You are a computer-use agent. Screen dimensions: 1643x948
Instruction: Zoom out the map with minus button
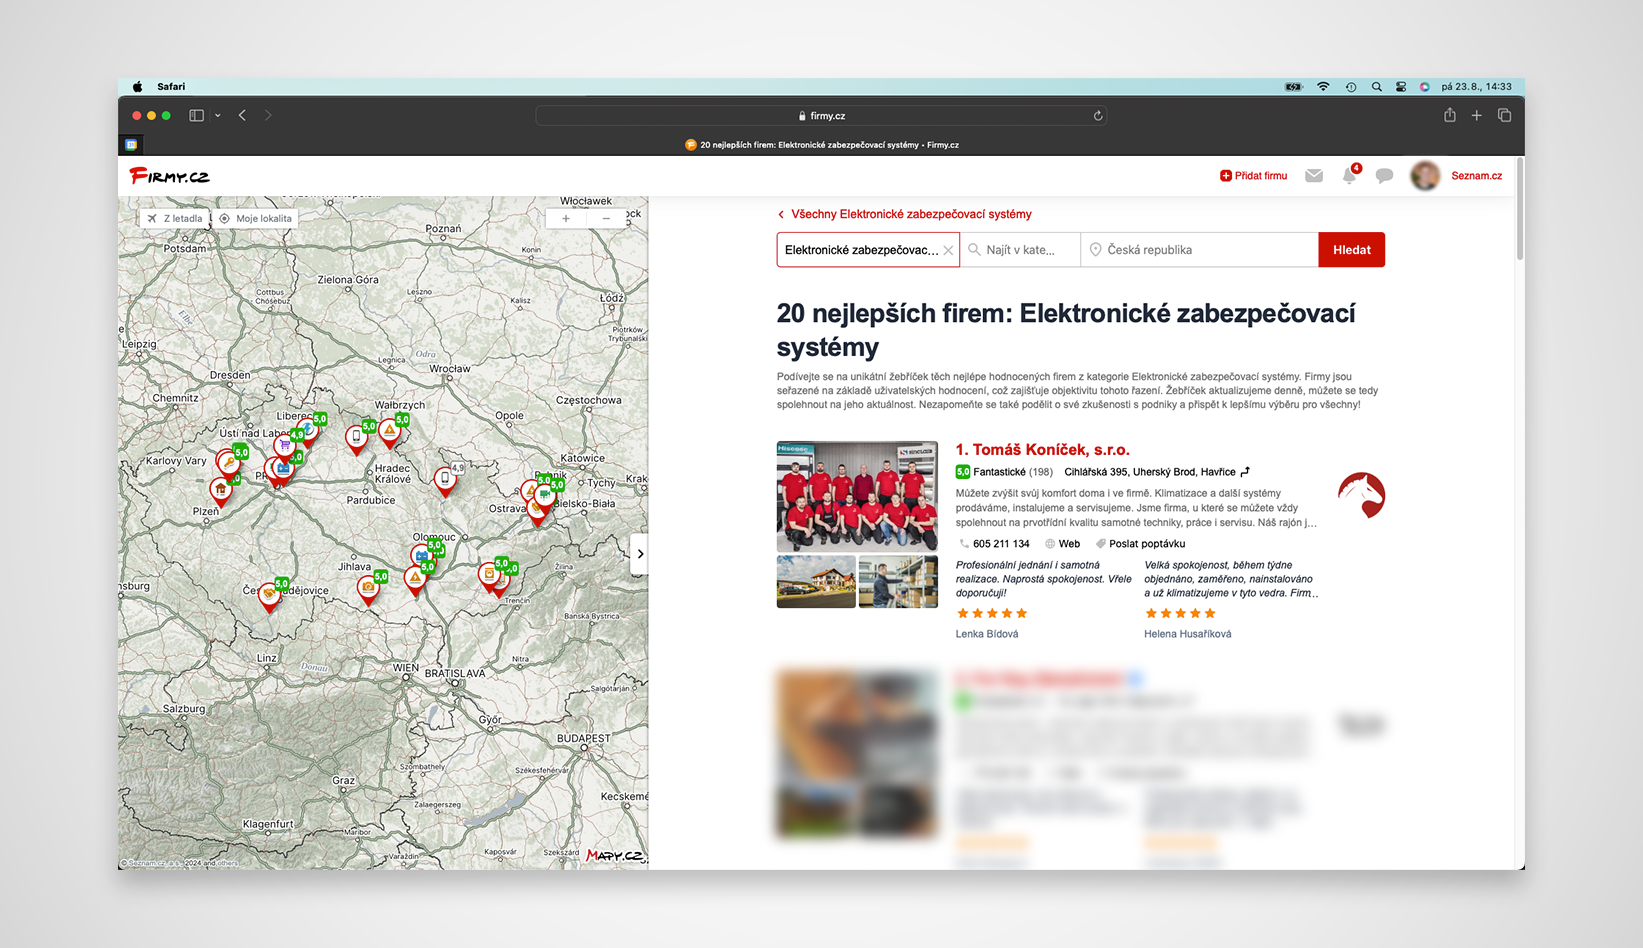click(606, 218)
